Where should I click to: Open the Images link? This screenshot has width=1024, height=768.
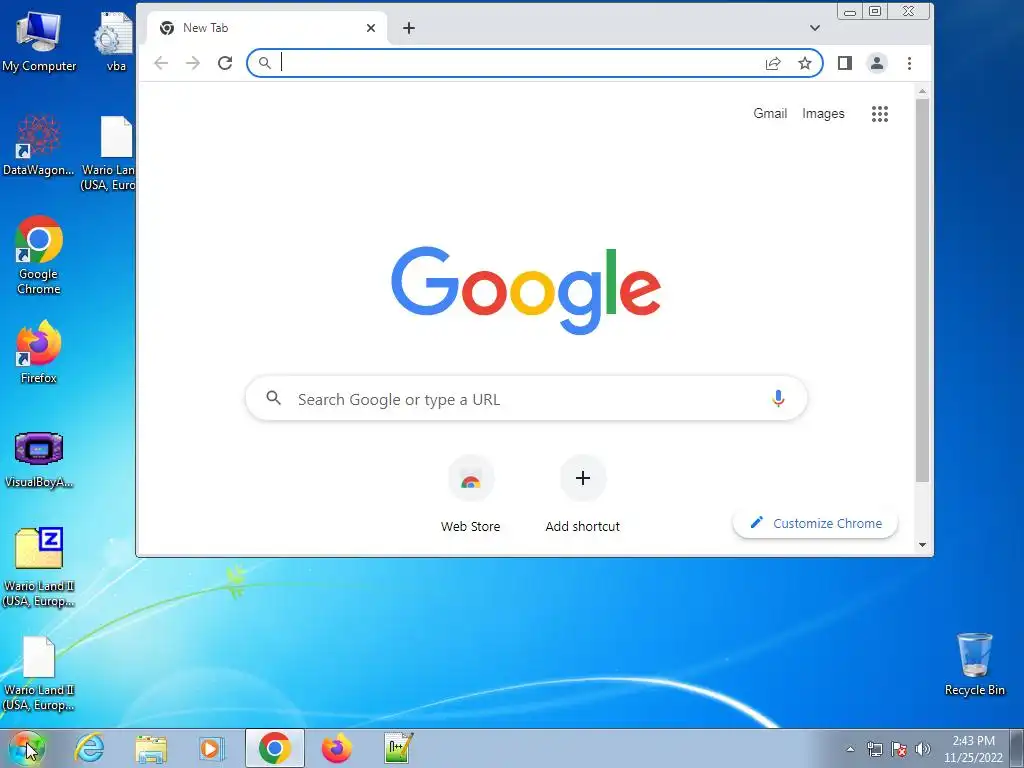823,114
